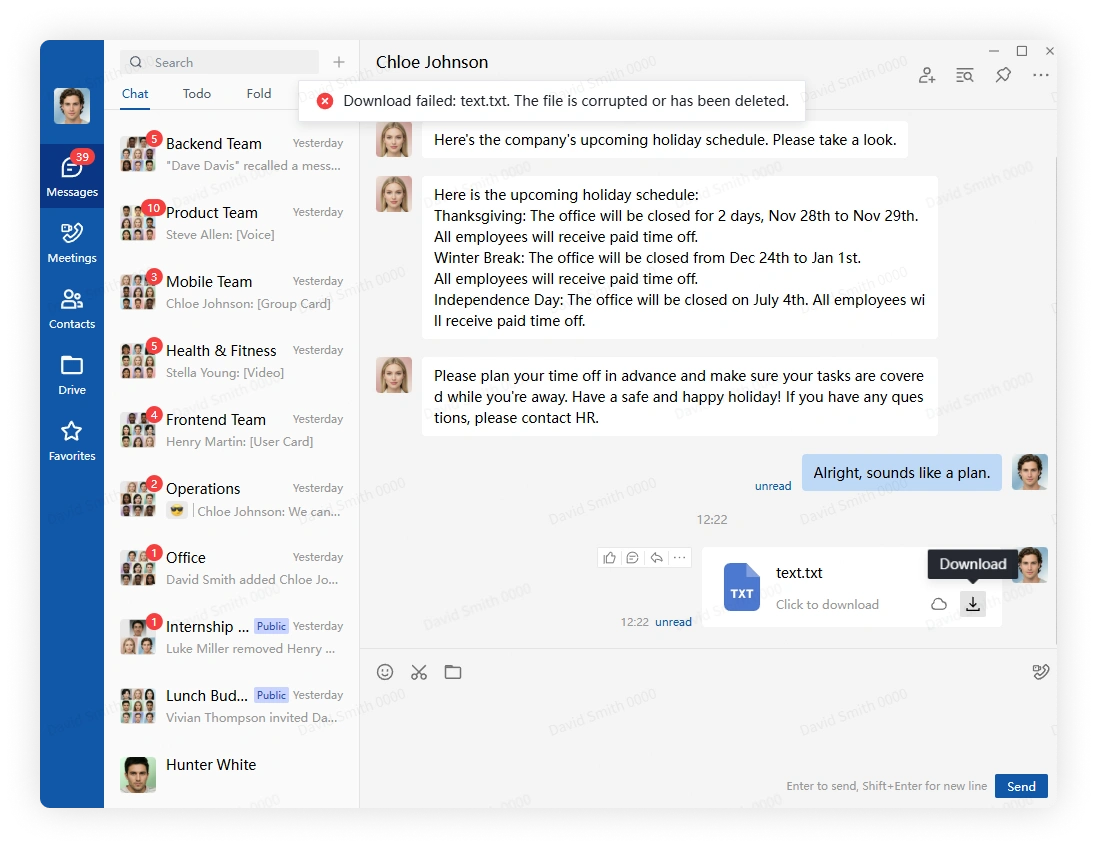Image resolution: width=1097 pixels, height=848 pixels.
Task: Click the download icon for text.txt
Action: point(972,604)
